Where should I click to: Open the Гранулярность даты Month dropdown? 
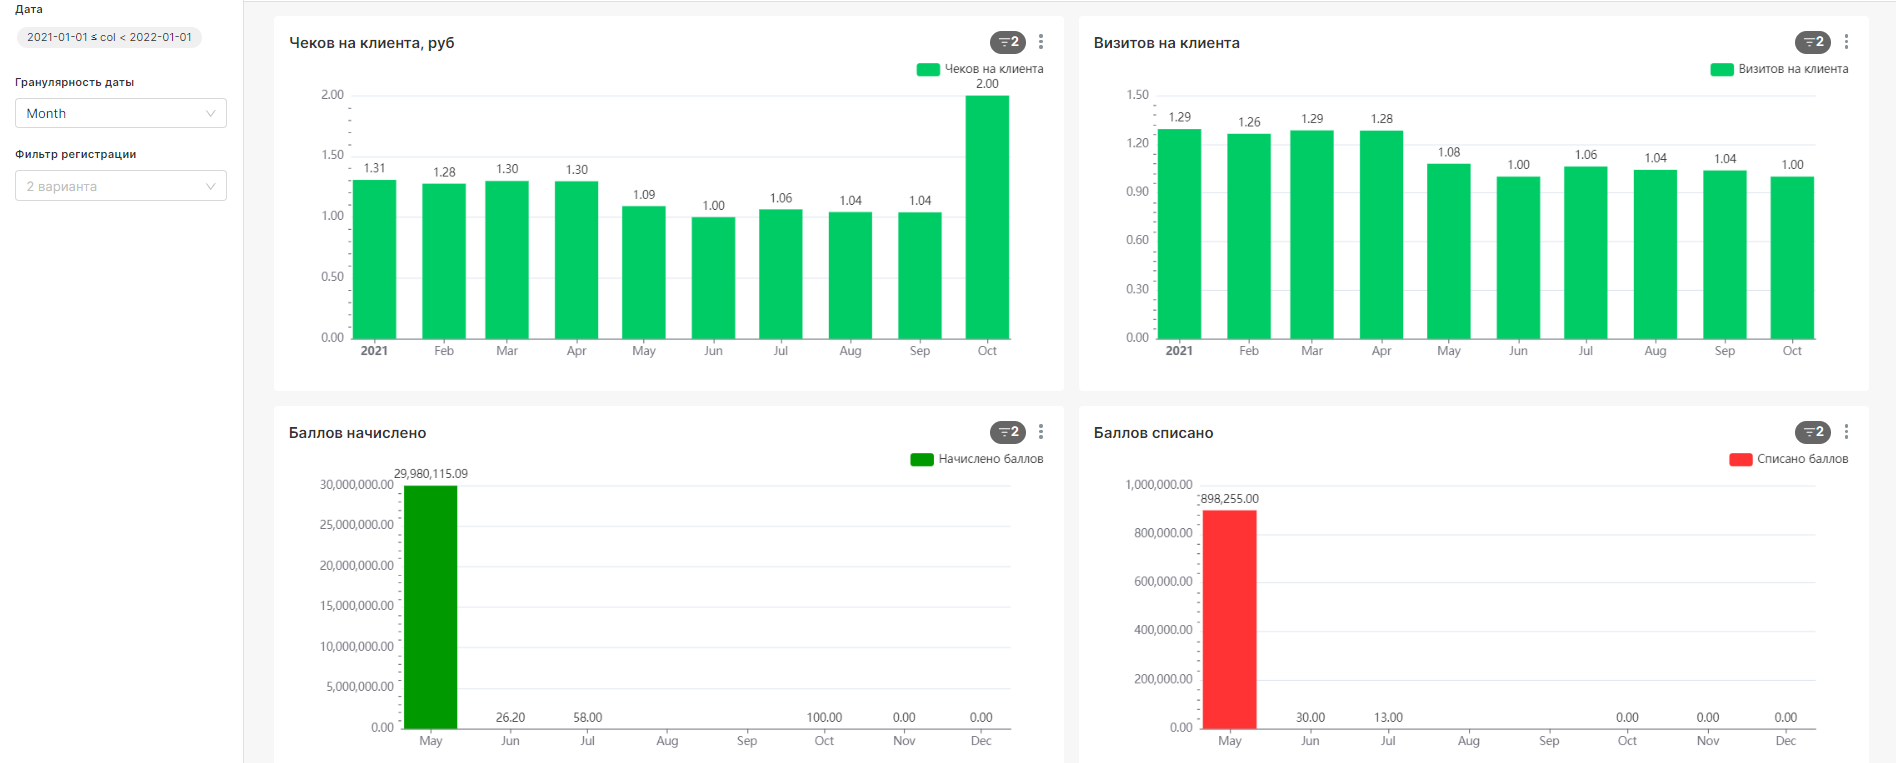(120, 113)
